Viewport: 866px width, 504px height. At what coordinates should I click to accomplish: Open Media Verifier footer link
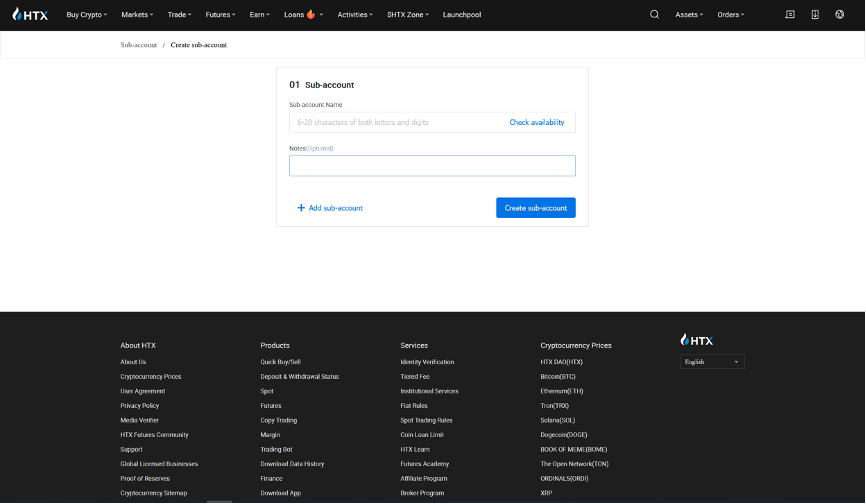pyautogui.click(x=139, y=420)
